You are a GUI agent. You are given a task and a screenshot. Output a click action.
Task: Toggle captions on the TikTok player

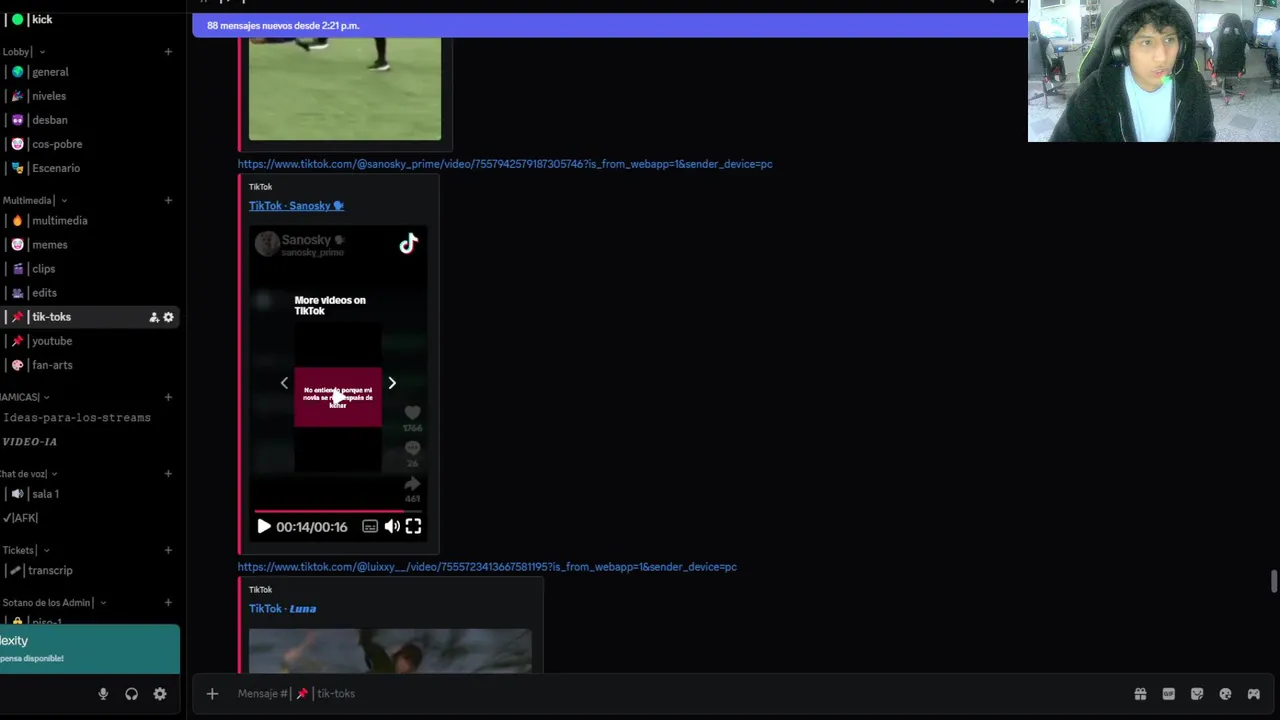(x=370, y=527)
